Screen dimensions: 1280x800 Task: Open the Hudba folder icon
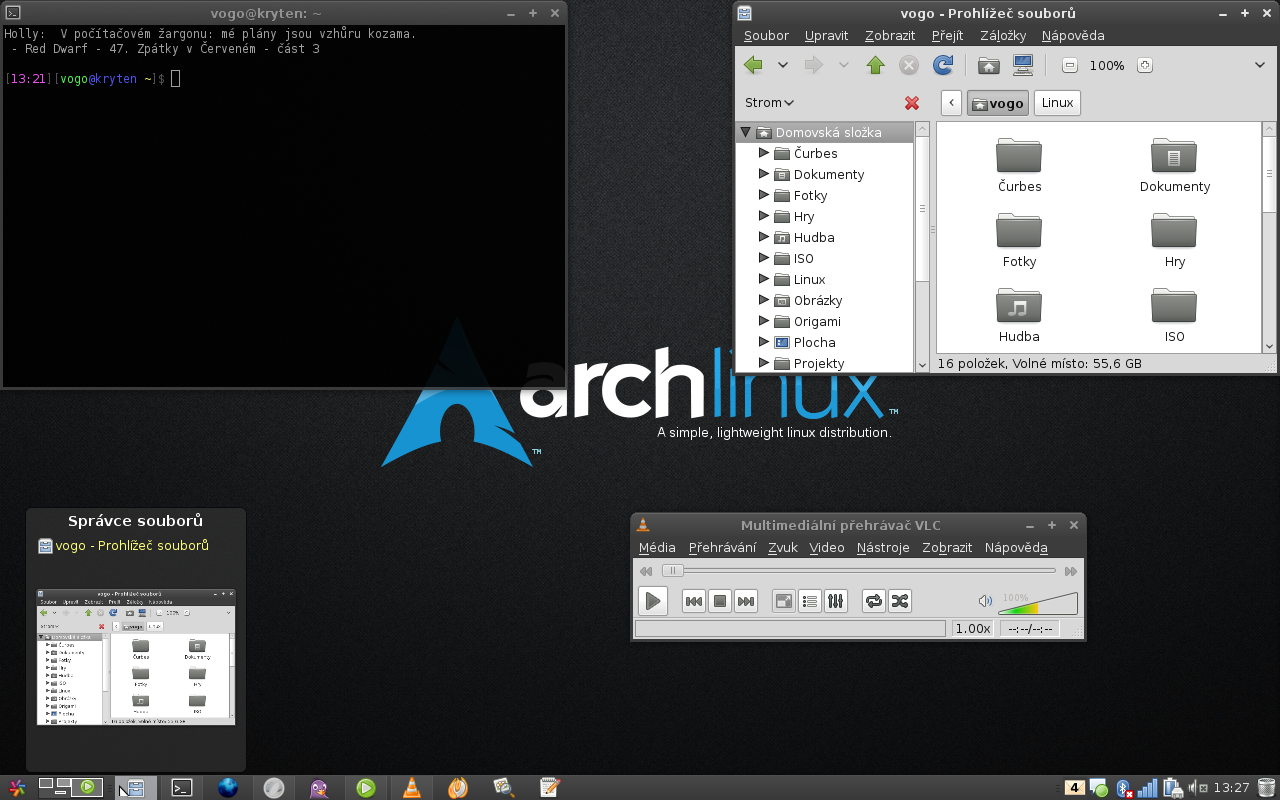(1019, 306)
